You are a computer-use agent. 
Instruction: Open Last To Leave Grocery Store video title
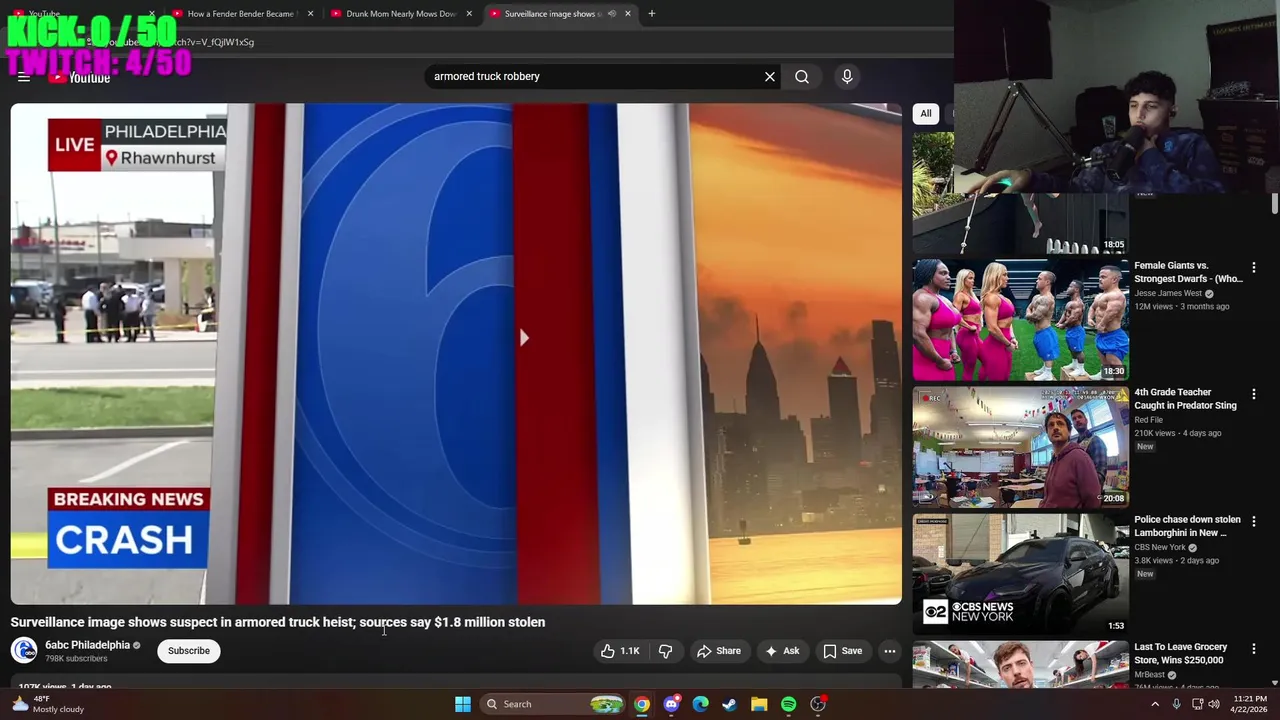pos(1179,654)
